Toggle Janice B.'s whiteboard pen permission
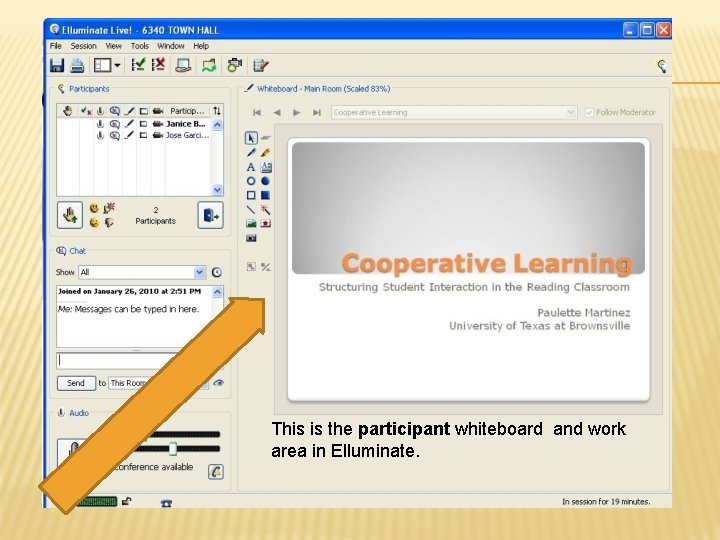Image resolution: width=720 pixels, height=540 pixels. pyautogui.click(x=130, y=124)
